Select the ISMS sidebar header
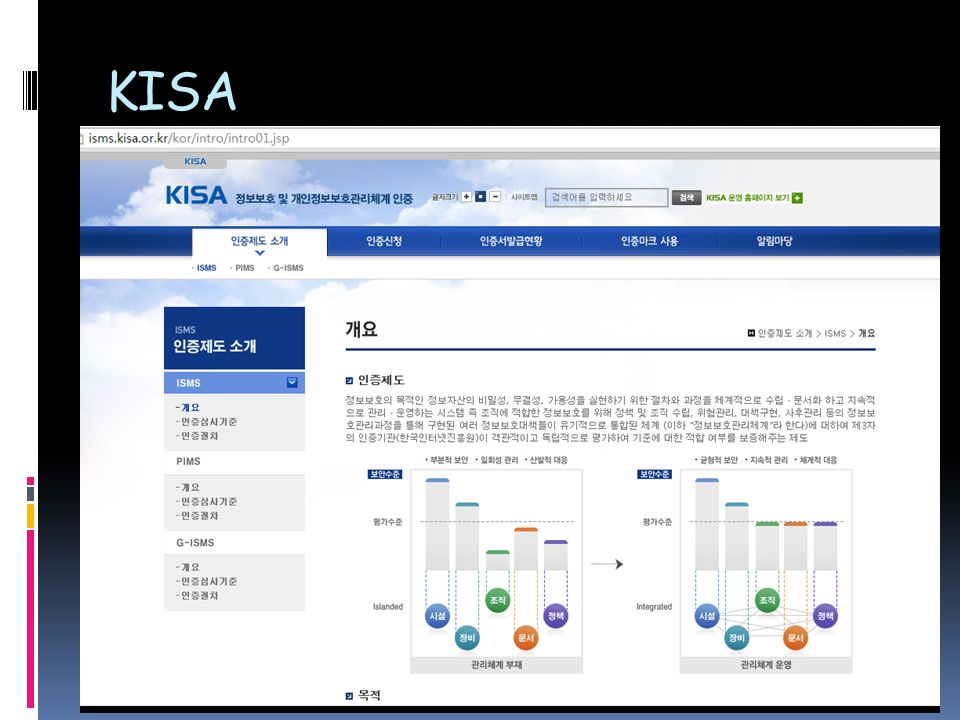 pos(234,383)
